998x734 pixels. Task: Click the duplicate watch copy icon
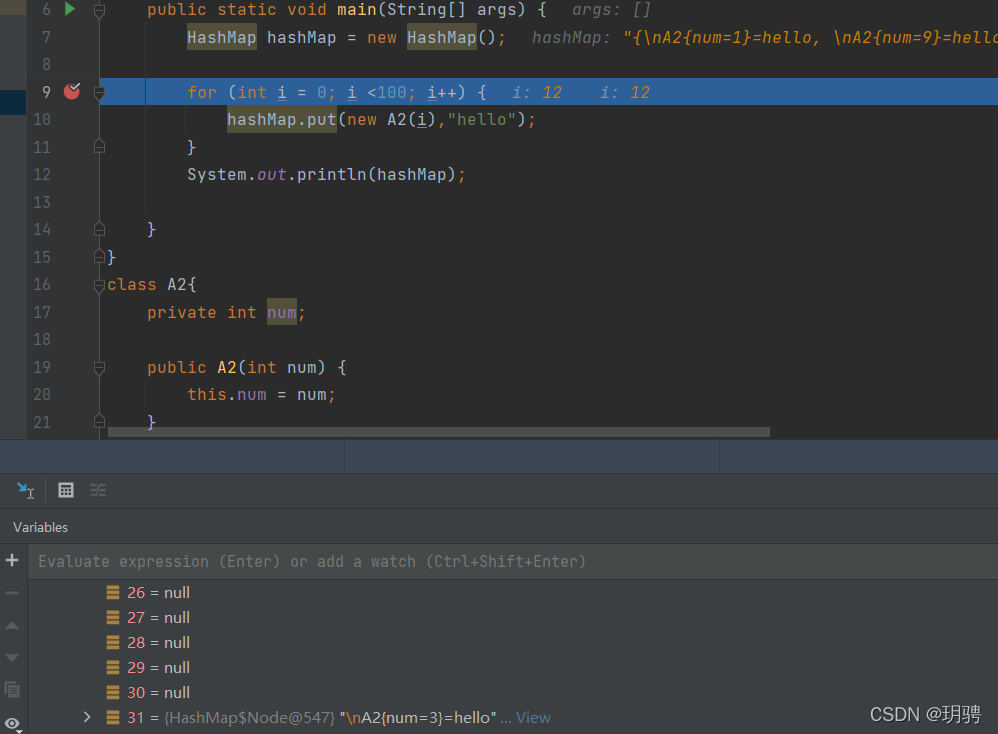12,689
